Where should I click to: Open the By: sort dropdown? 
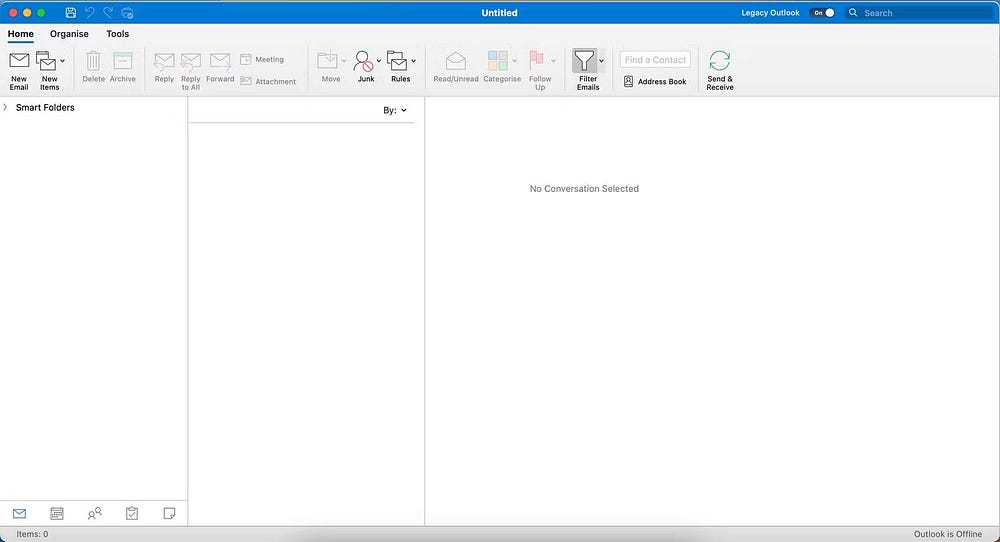pyautogui.click(x=395, y=110)
